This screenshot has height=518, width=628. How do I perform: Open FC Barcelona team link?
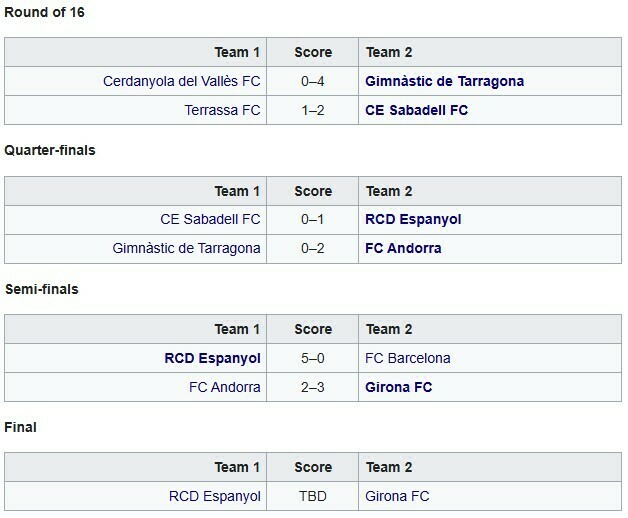(408, 358)
